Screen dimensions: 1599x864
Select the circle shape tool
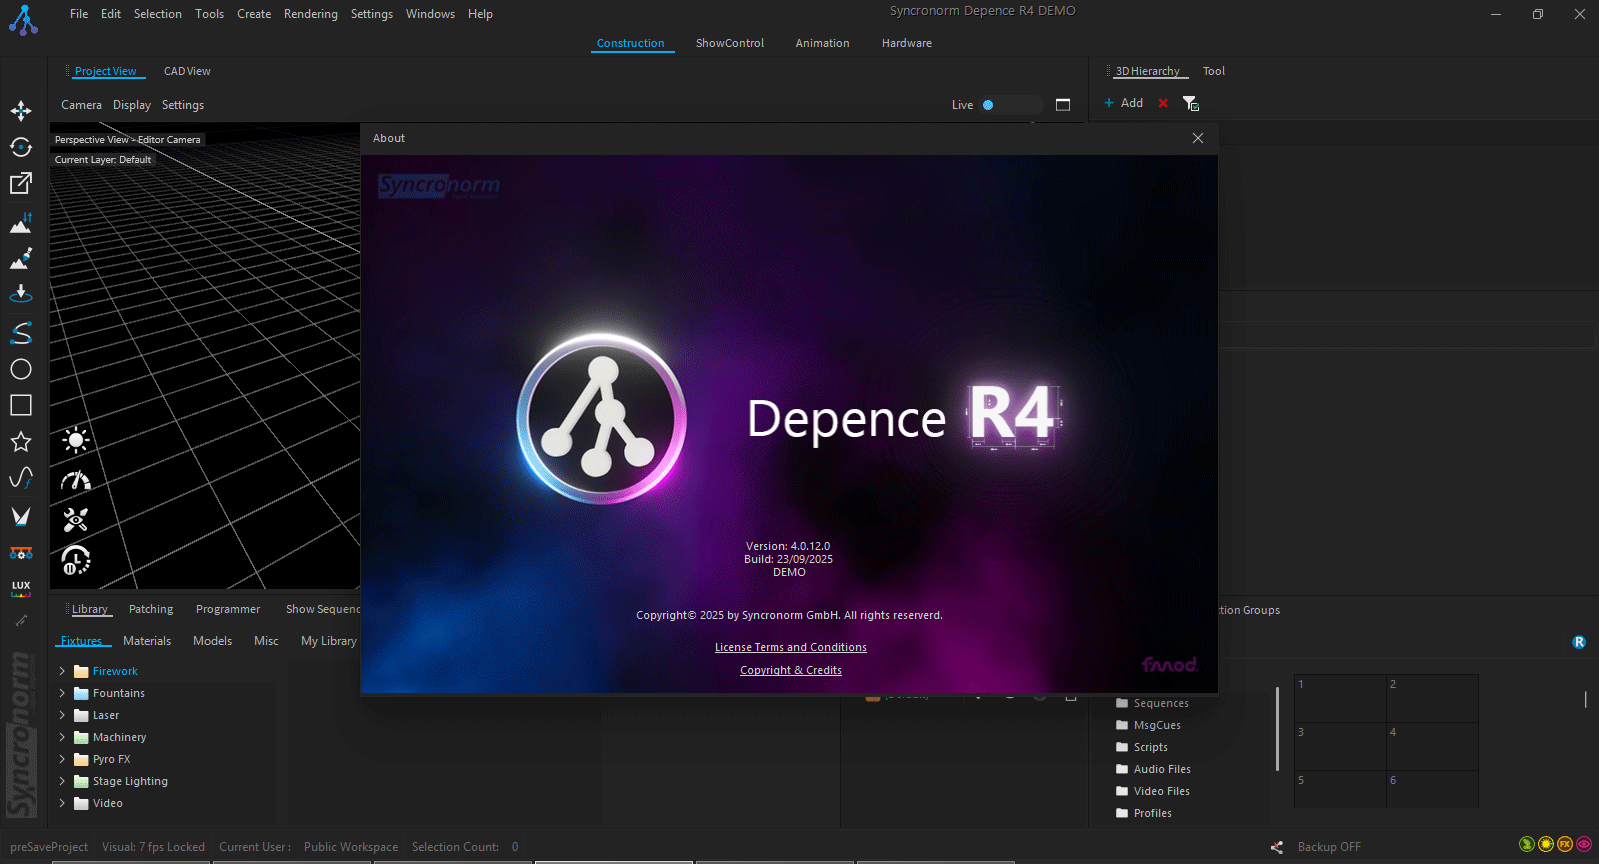point(21,369)
